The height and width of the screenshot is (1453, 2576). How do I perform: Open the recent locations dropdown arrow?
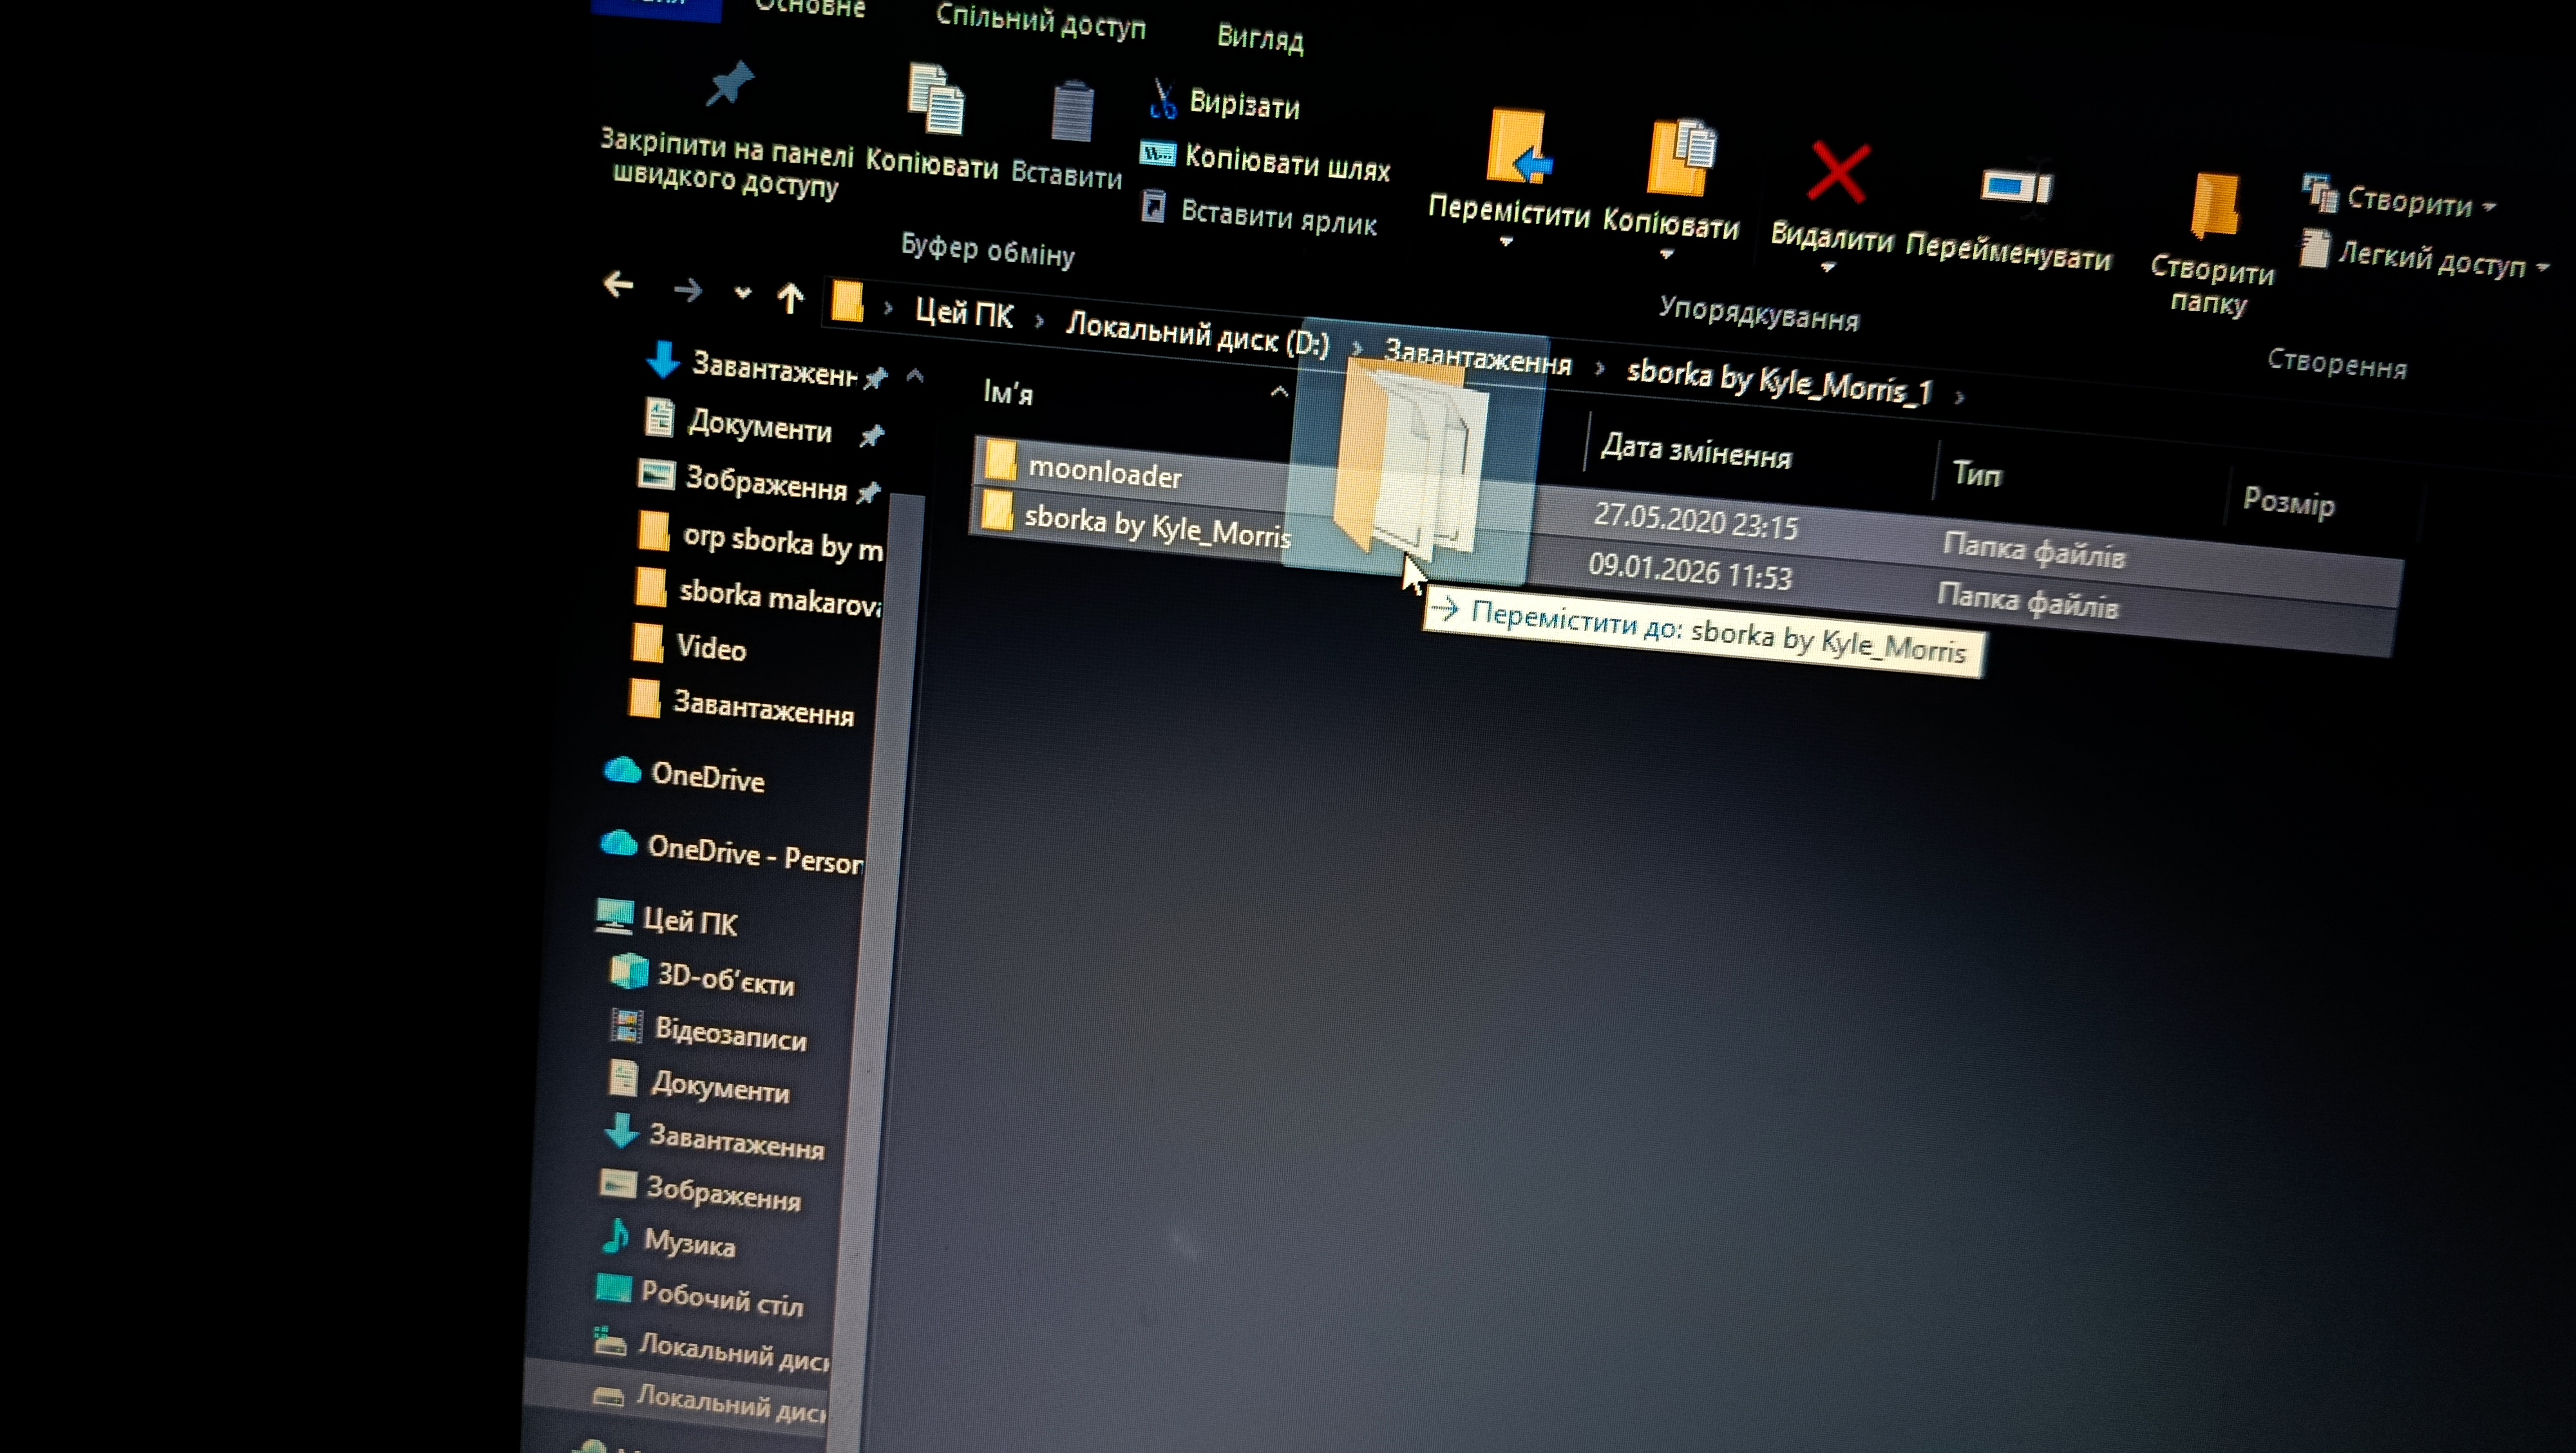coord(742,293)
